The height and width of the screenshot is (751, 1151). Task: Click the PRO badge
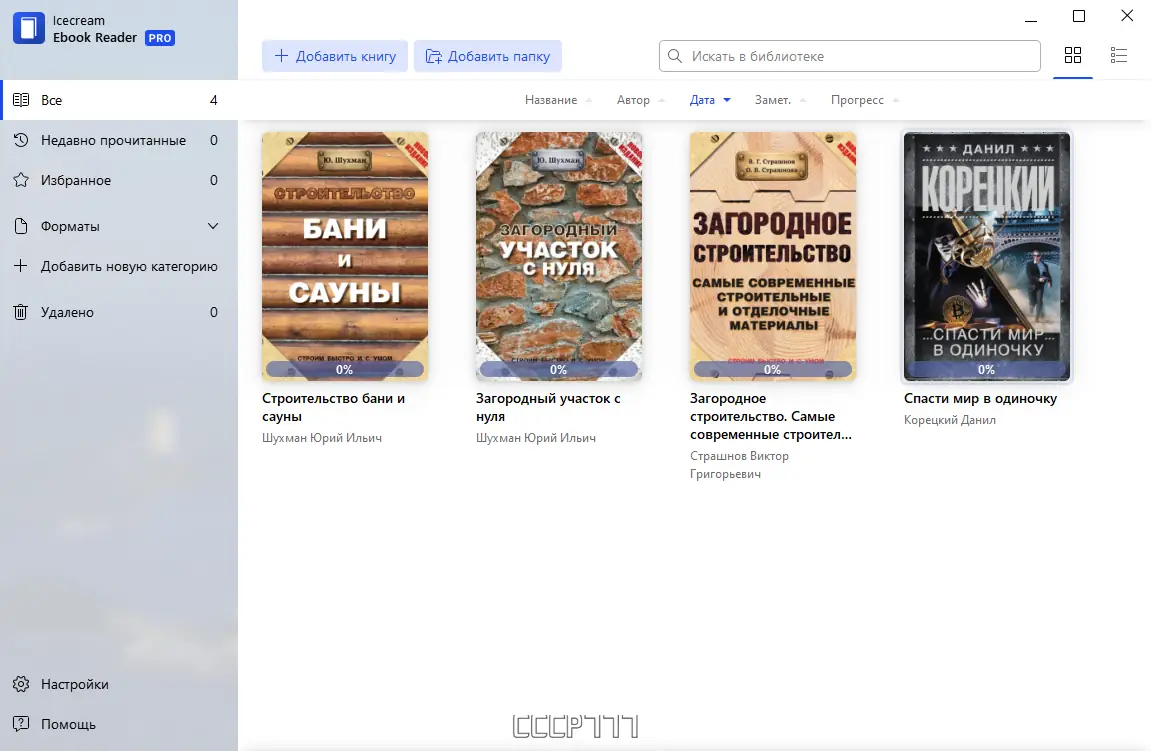(159, 38)
